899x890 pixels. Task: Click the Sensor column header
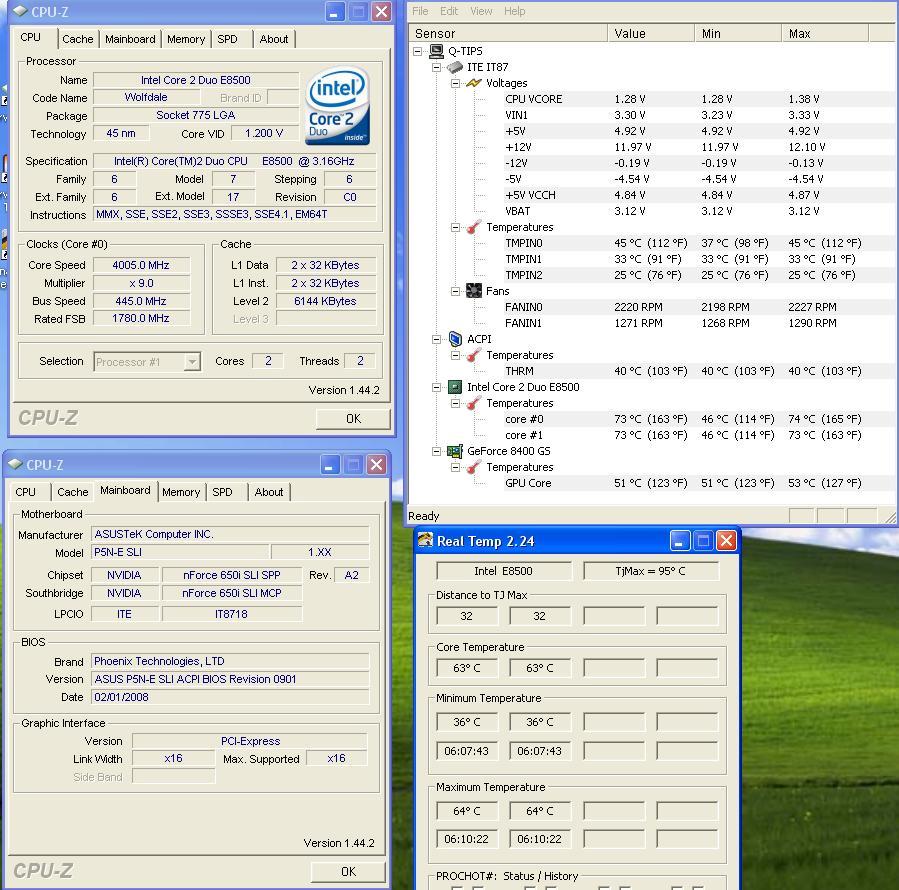[508, 33]
